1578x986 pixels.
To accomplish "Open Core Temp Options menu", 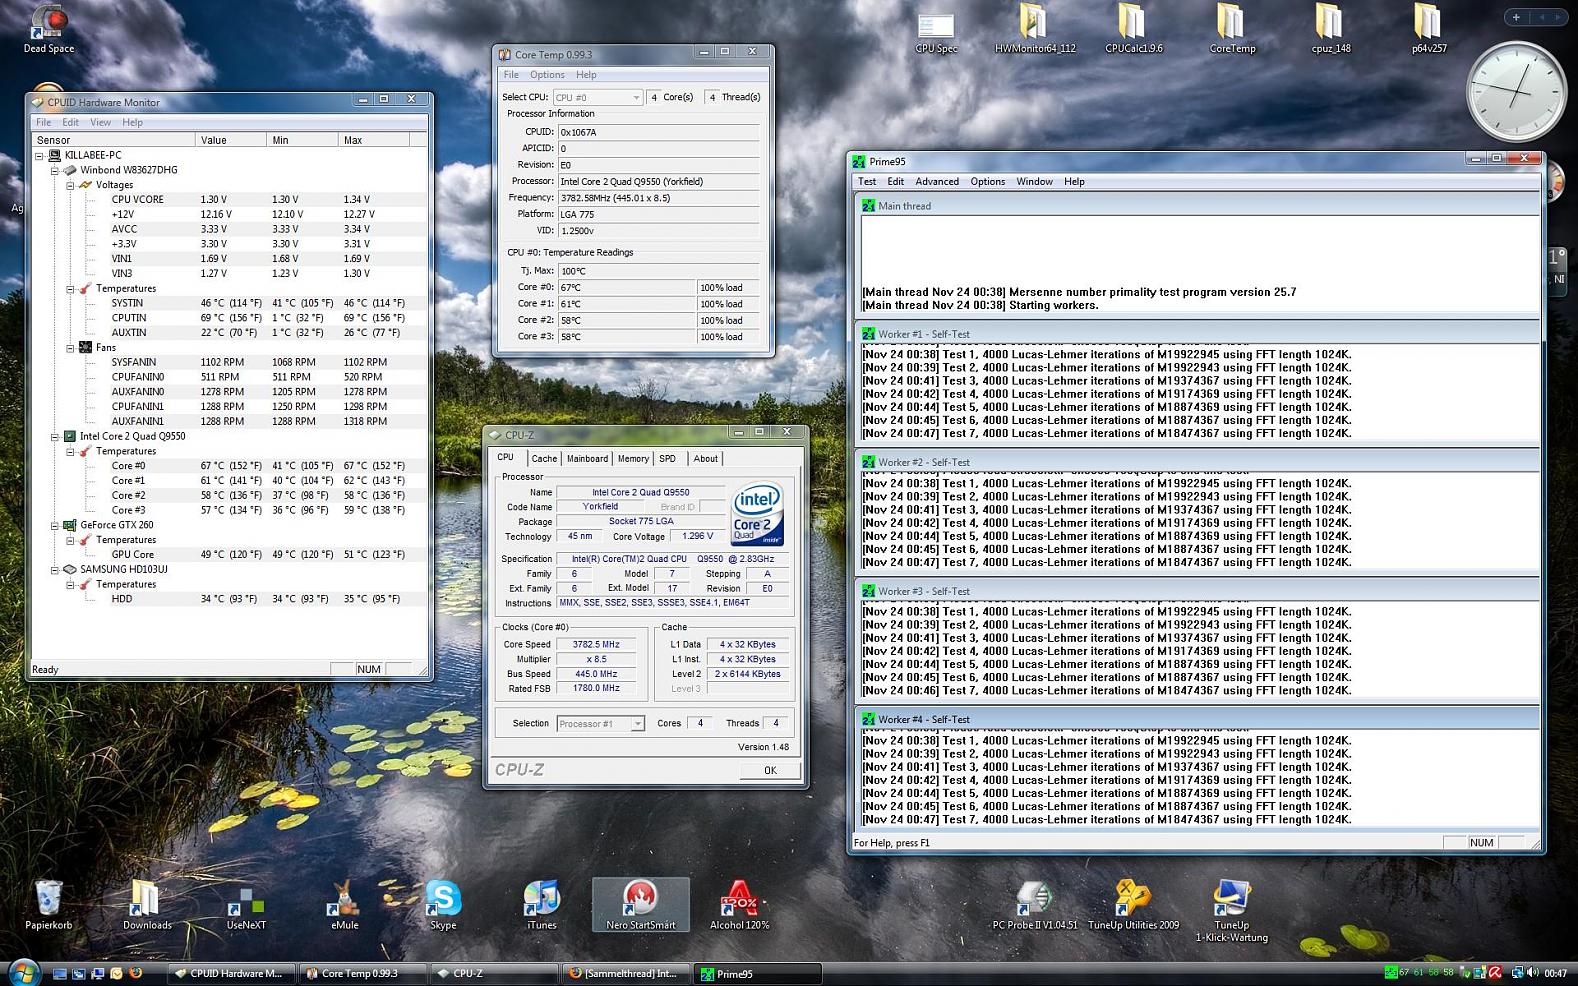I will pyautogui.click(x=547, y=75).
